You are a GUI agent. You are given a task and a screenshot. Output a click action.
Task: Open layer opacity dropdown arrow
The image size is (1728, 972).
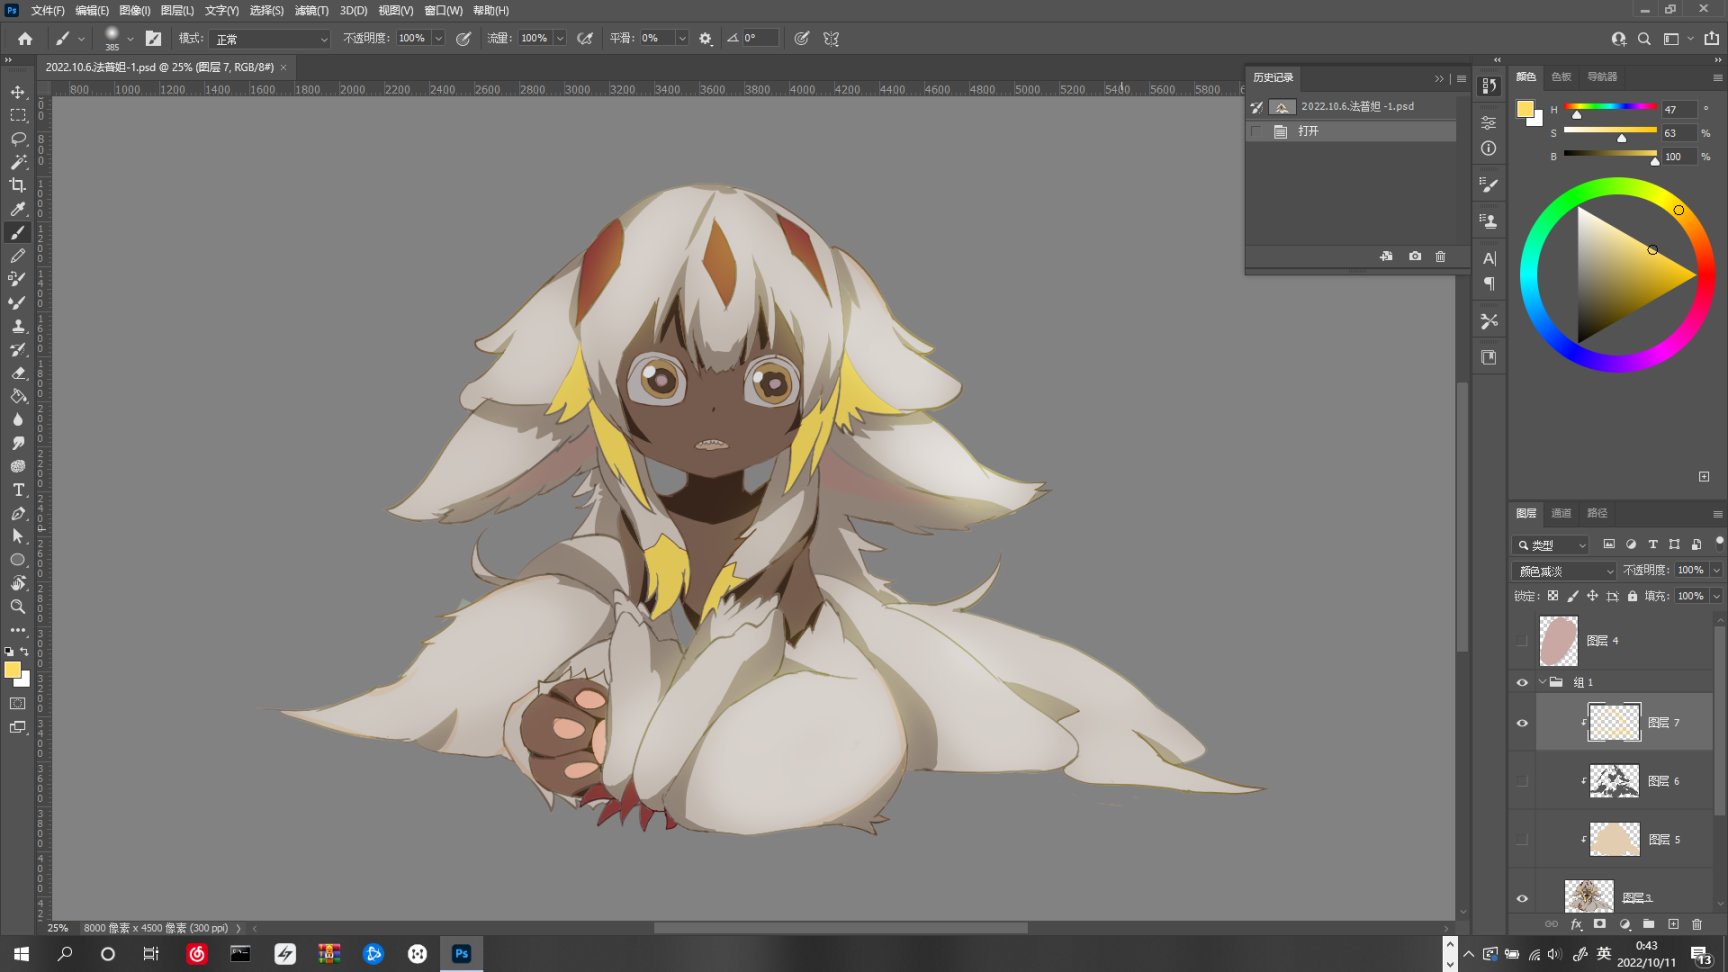coord(1716,570)
